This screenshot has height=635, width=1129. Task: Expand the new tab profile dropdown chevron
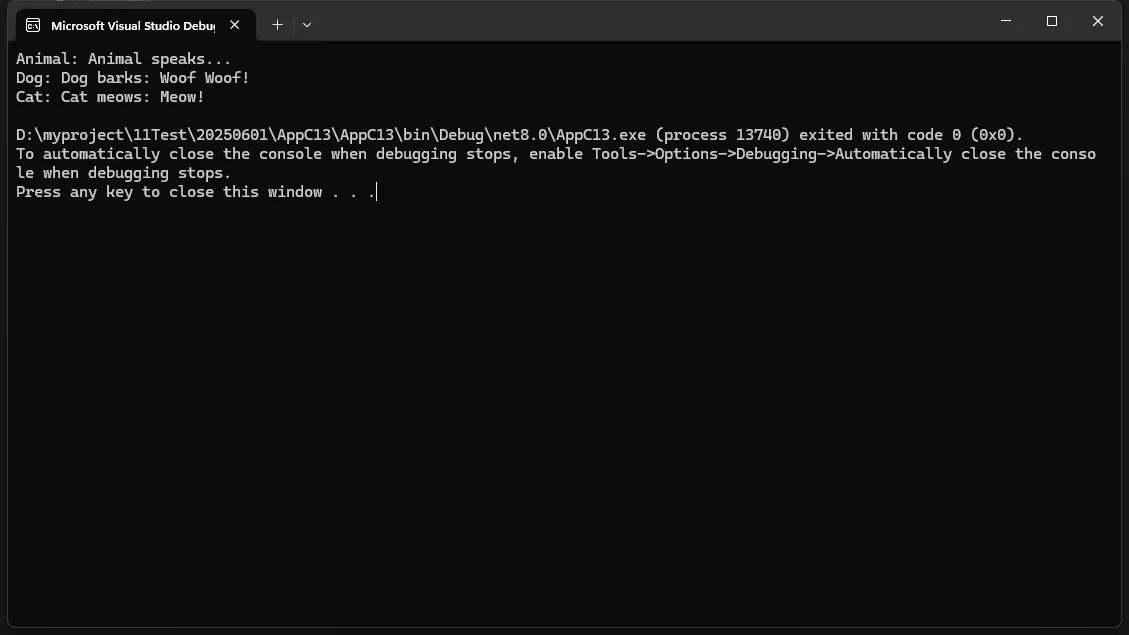click(307, 25)
